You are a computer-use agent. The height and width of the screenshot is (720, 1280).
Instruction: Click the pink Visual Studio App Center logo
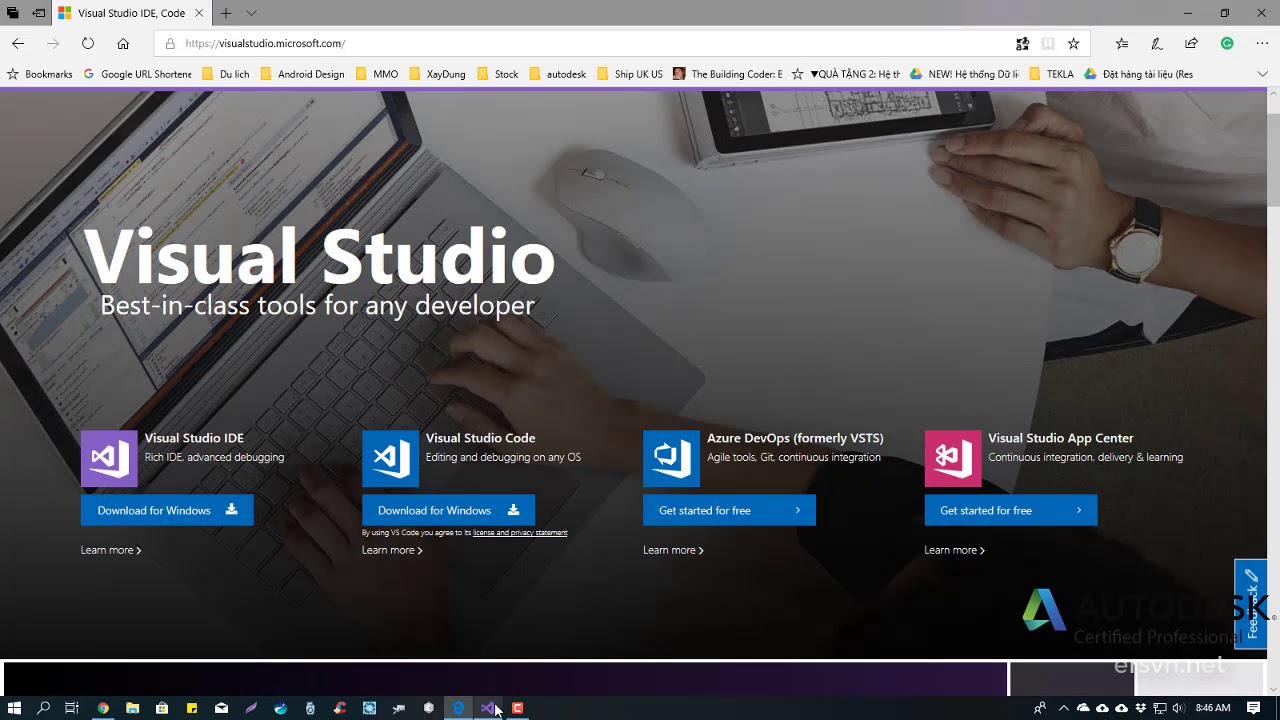953,458
